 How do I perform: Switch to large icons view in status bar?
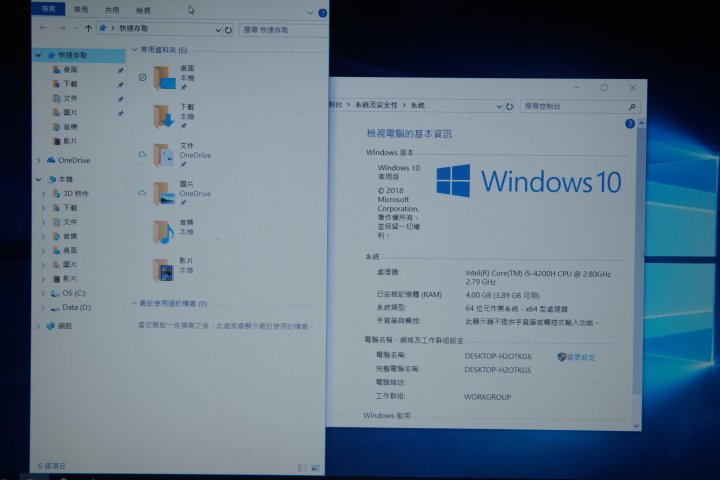[315, 468]
